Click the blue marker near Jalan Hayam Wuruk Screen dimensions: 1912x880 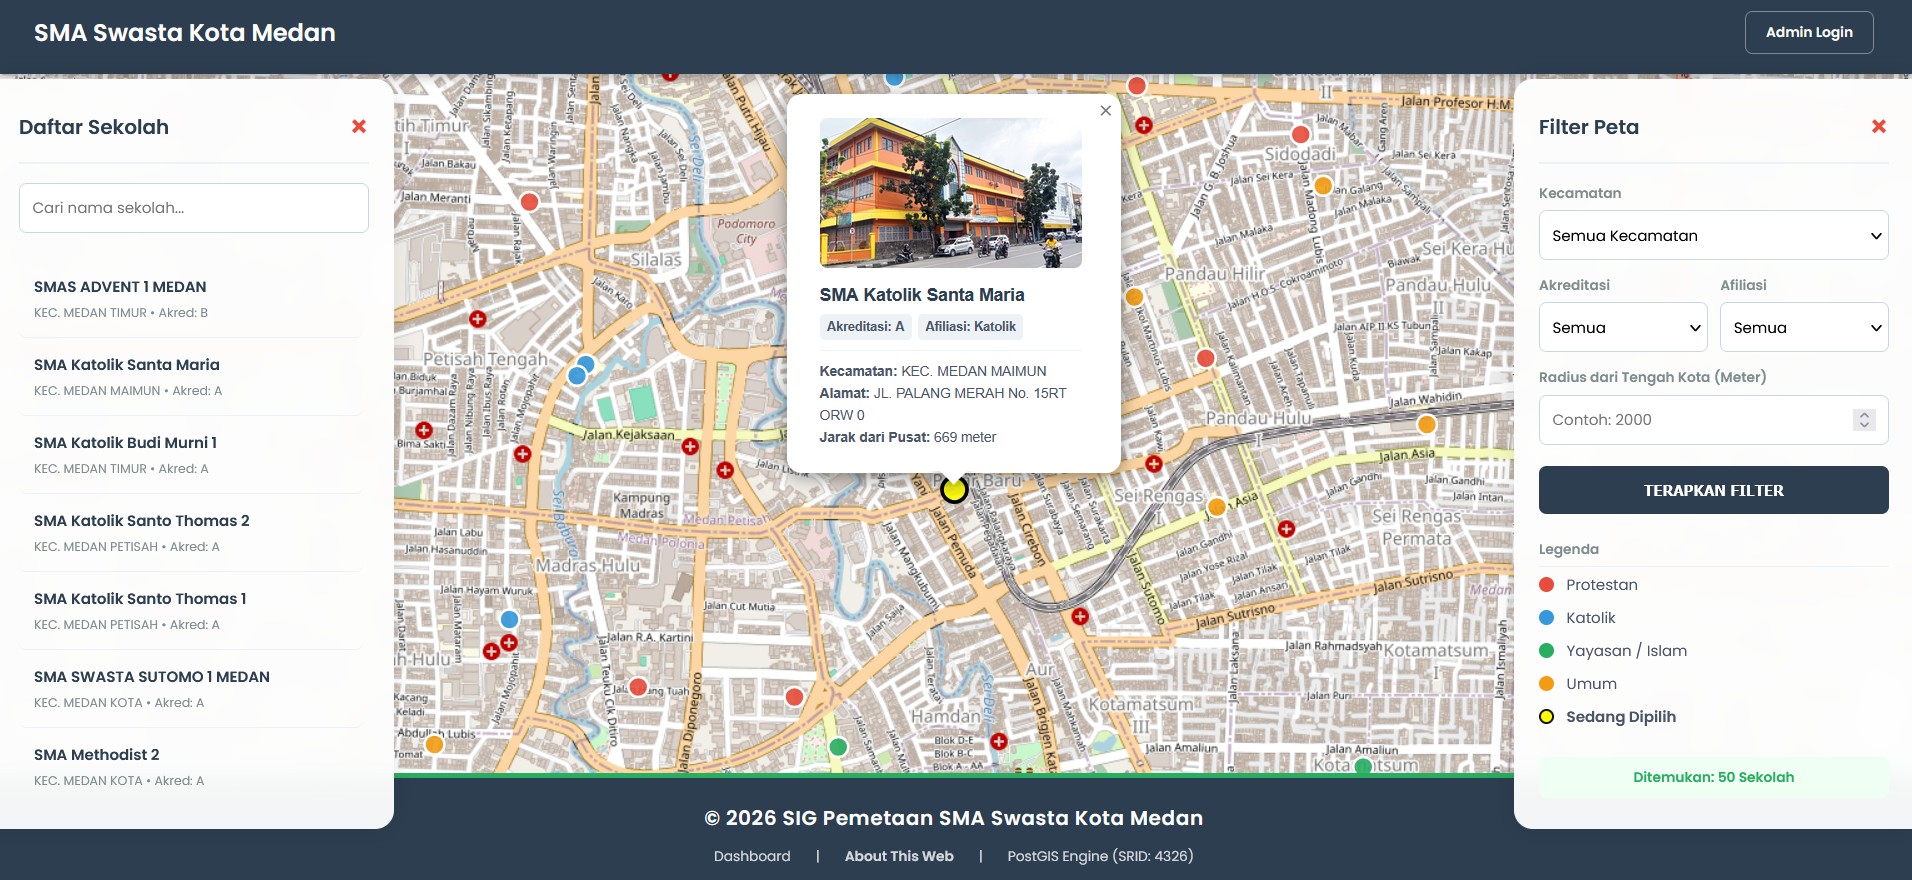tap(509, 619)
